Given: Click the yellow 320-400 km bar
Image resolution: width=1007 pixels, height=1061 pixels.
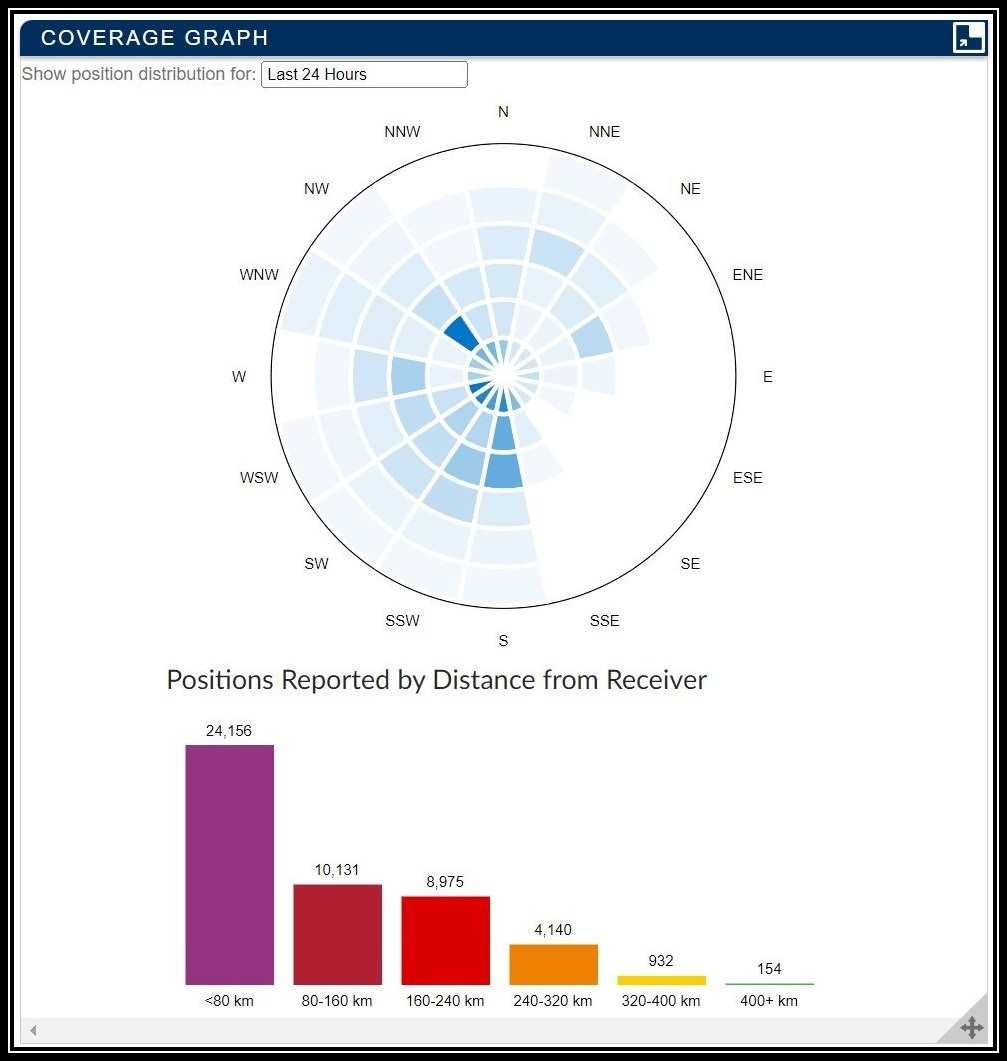Looking at the screenshot, I should click(661, 980).
